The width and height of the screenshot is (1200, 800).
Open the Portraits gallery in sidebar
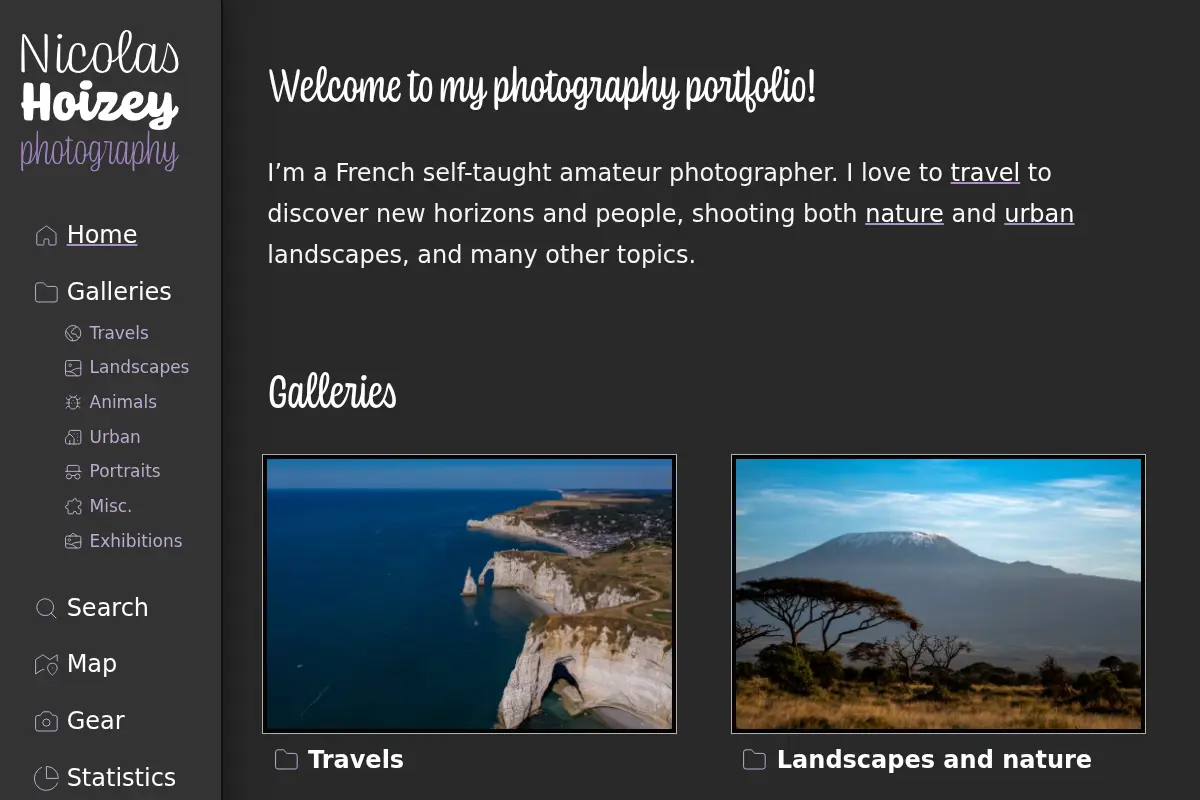coord(125,471)
